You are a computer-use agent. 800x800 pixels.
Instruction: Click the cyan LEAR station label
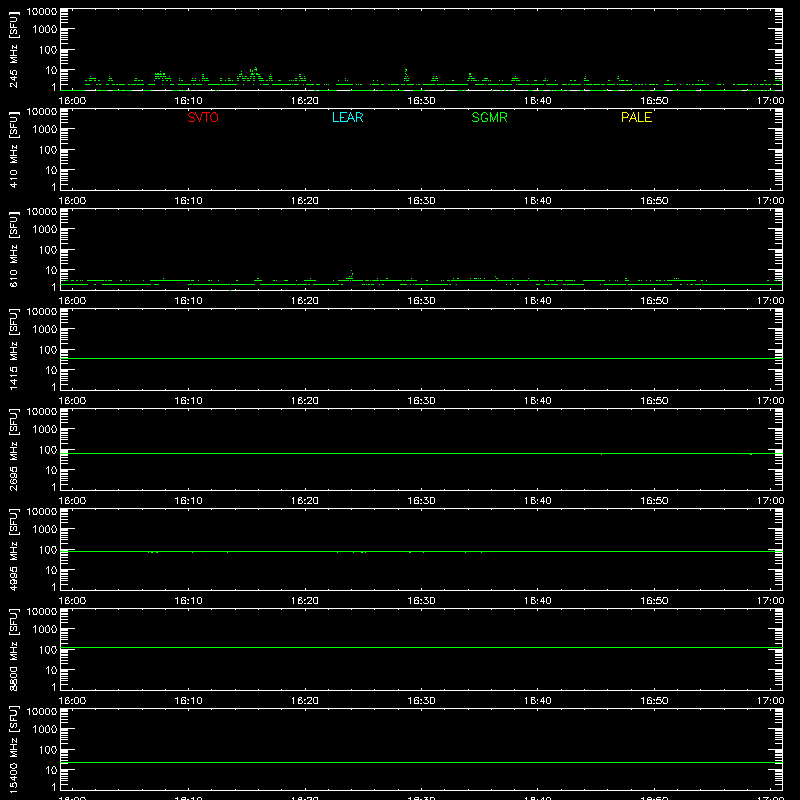click(347, 117)
